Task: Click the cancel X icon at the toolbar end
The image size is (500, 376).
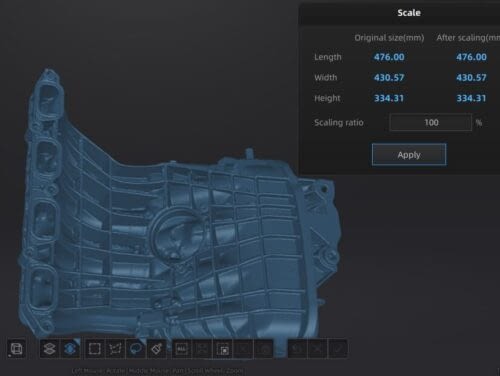Action: [317, 349]
